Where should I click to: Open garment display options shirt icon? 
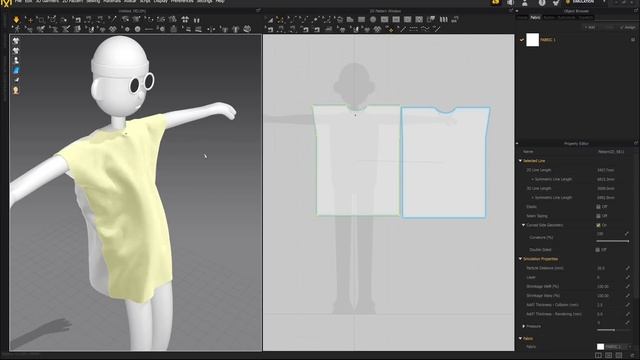[16, 41]
